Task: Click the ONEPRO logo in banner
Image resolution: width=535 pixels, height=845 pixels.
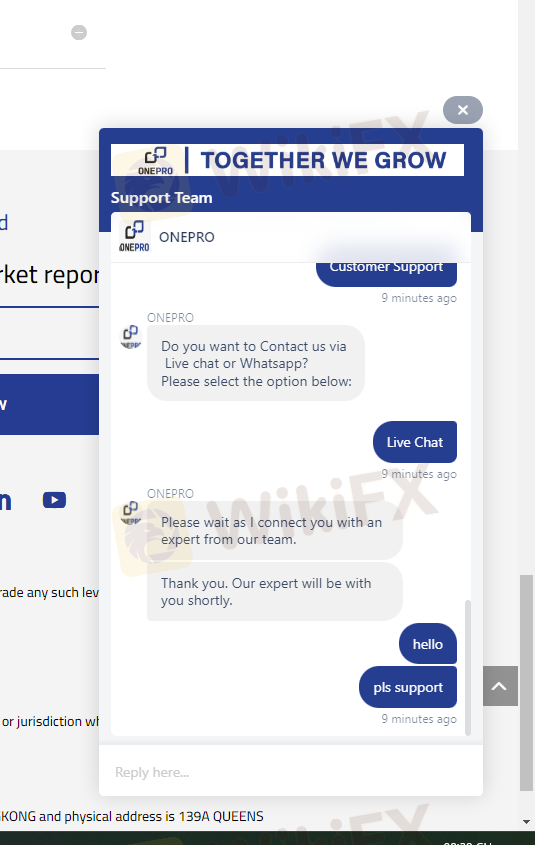Action: 155,161
